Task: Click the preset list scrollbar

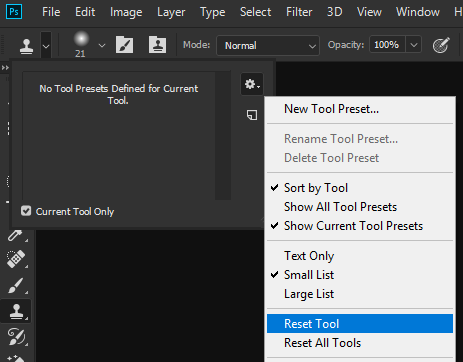Action: [223, 136]
